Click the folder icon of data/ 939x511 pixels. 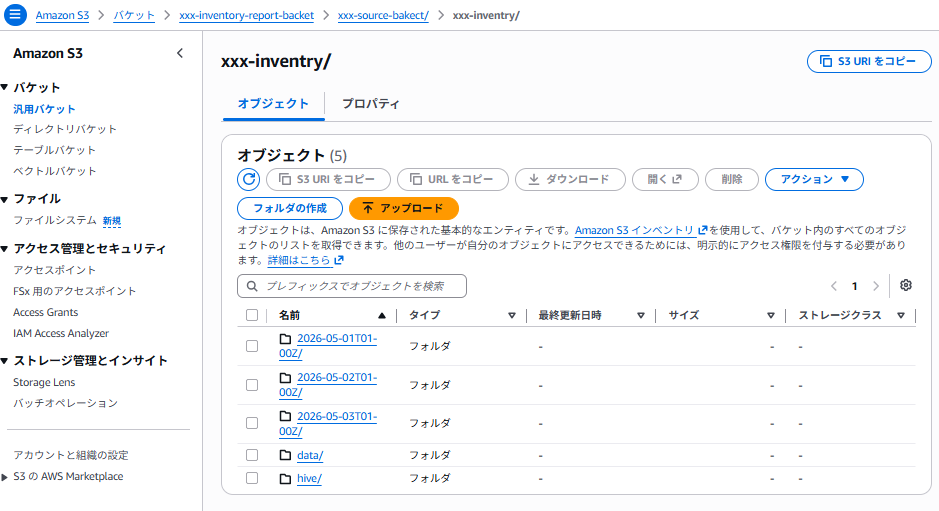pos(285,455)
